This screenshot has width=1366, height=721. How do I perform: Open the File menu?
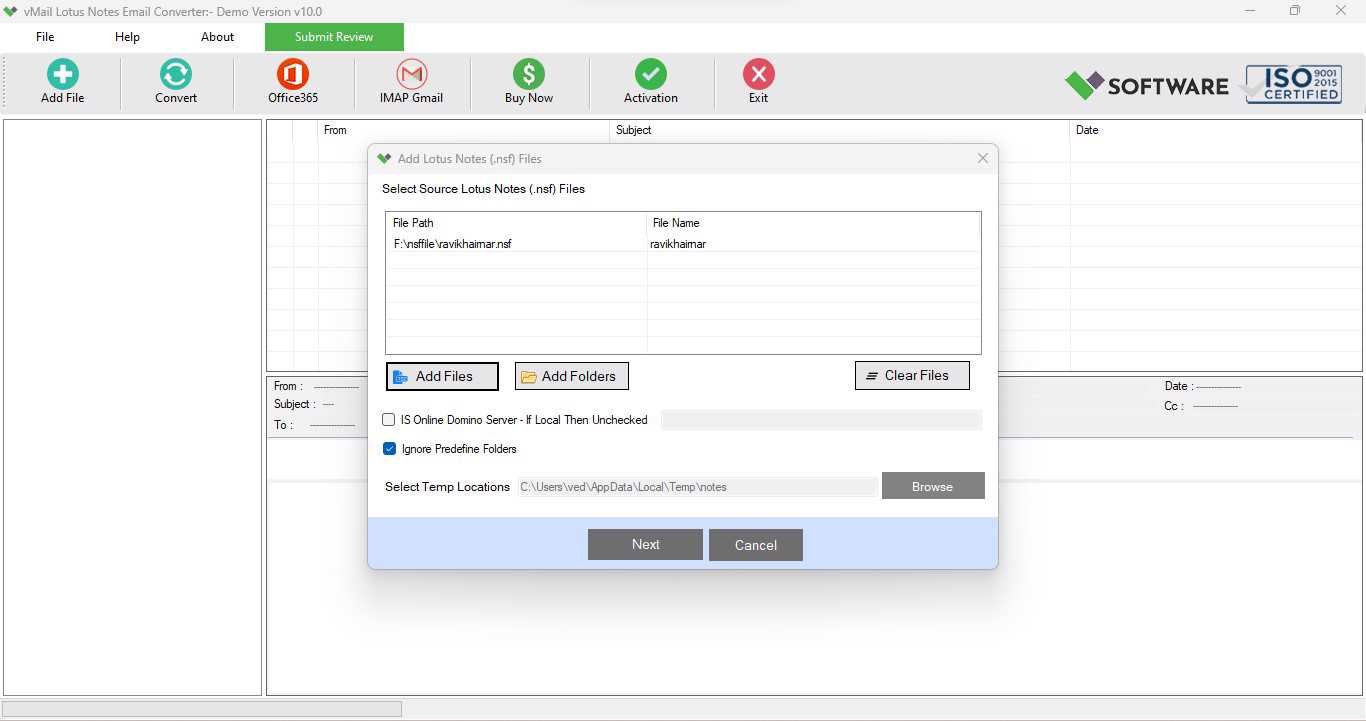click(45, 37)
